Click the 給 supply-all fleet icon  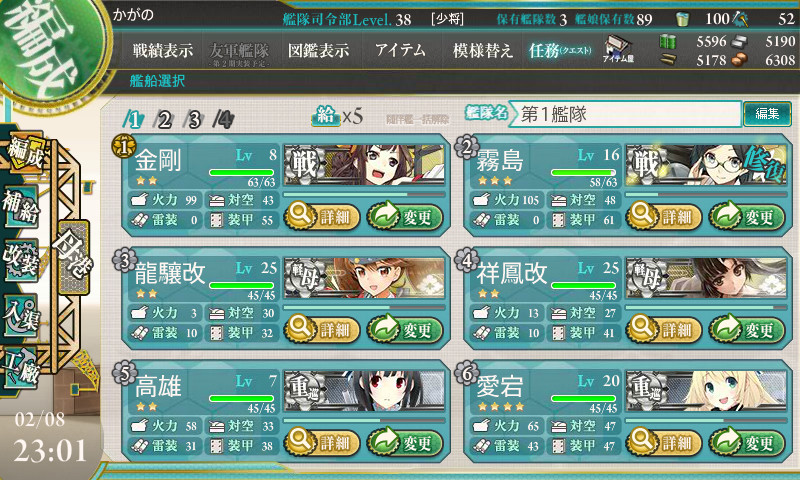point(326,115)
